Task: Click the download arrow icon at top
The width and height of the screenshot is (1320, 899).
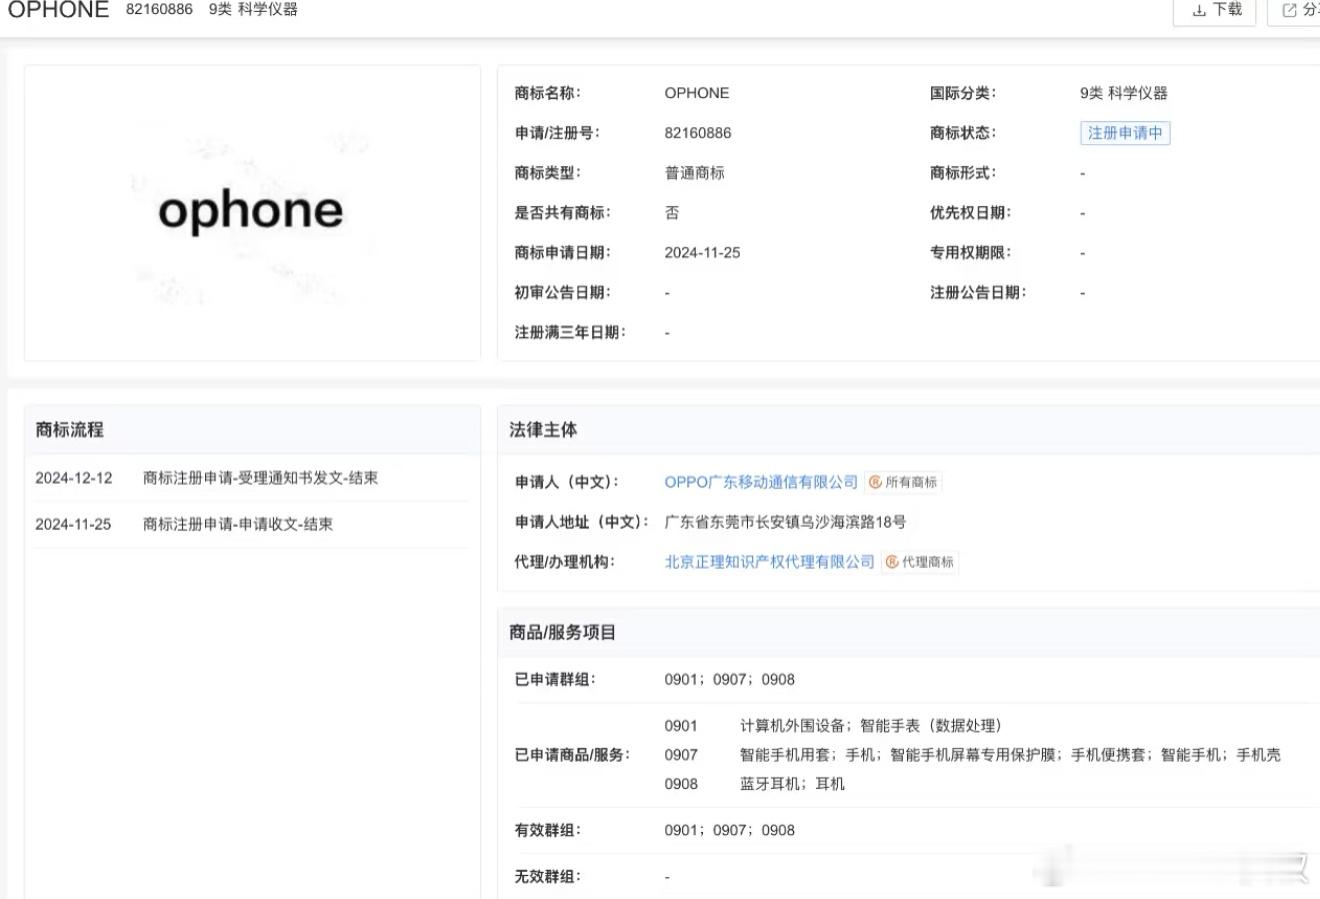Action: coord(1199,10)
